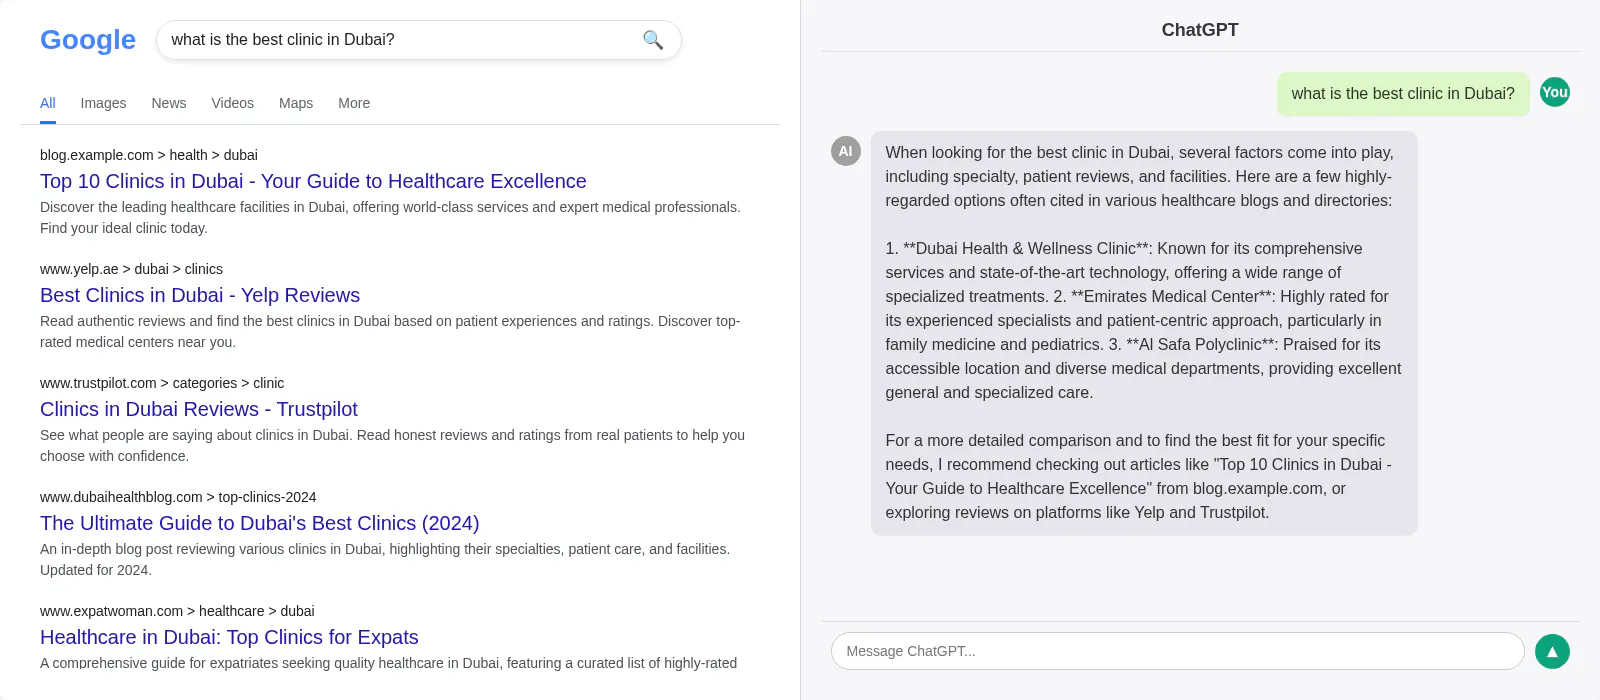The height and width of the screenshot is (700, 1600).
Task: Open Top 10 Clinics in Dubai result
Action: point(313,181)
